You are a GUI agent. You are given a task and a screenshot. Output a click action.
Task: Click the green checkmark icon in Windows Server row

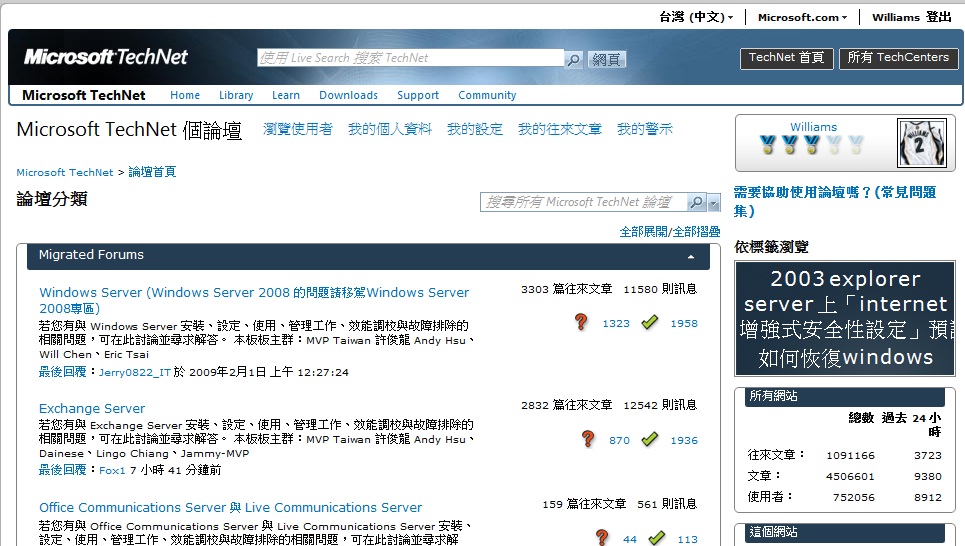click(649, 322)
